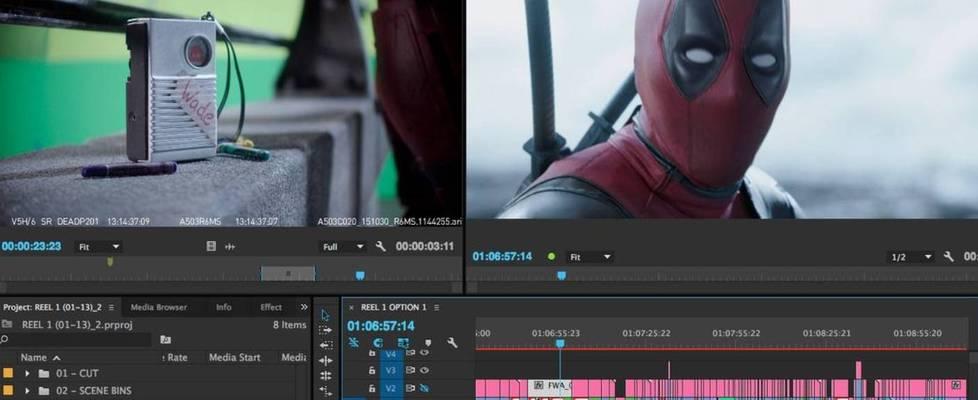The height and width of the screenshot is (400, 978).
Task: Show hidden panel tabs overflow arrows
Action: coord(304,307)
